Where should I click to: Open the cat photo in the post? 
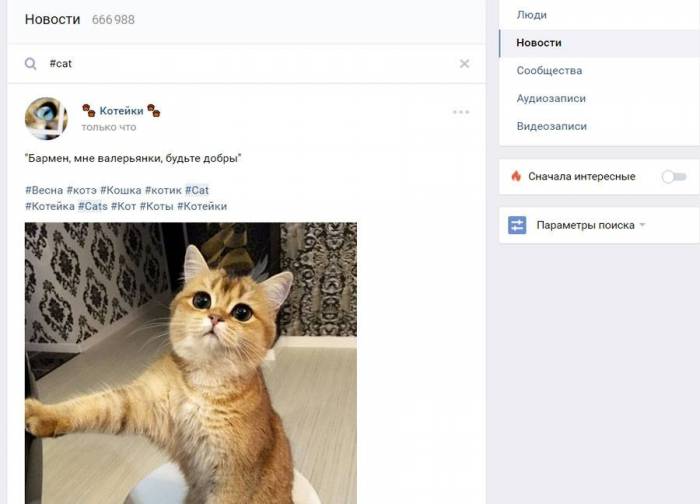(x=190, y=362)
